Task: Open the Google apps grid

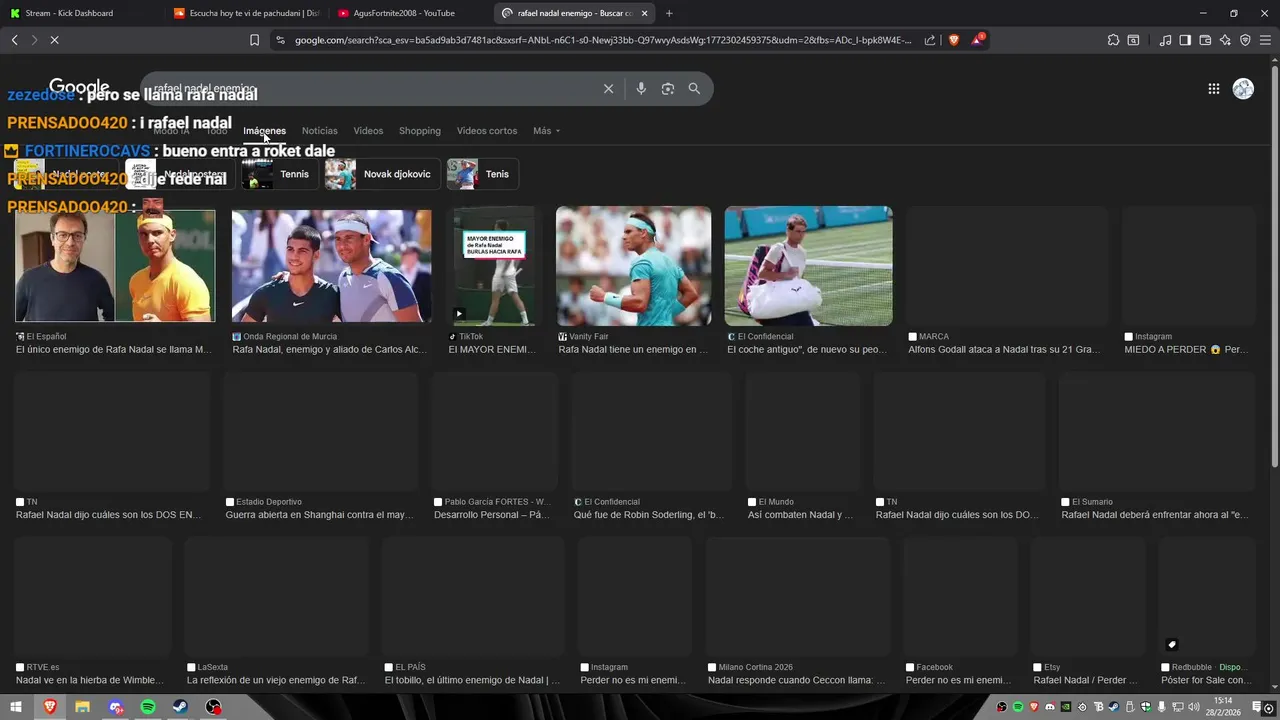Action: point(1213,89)
